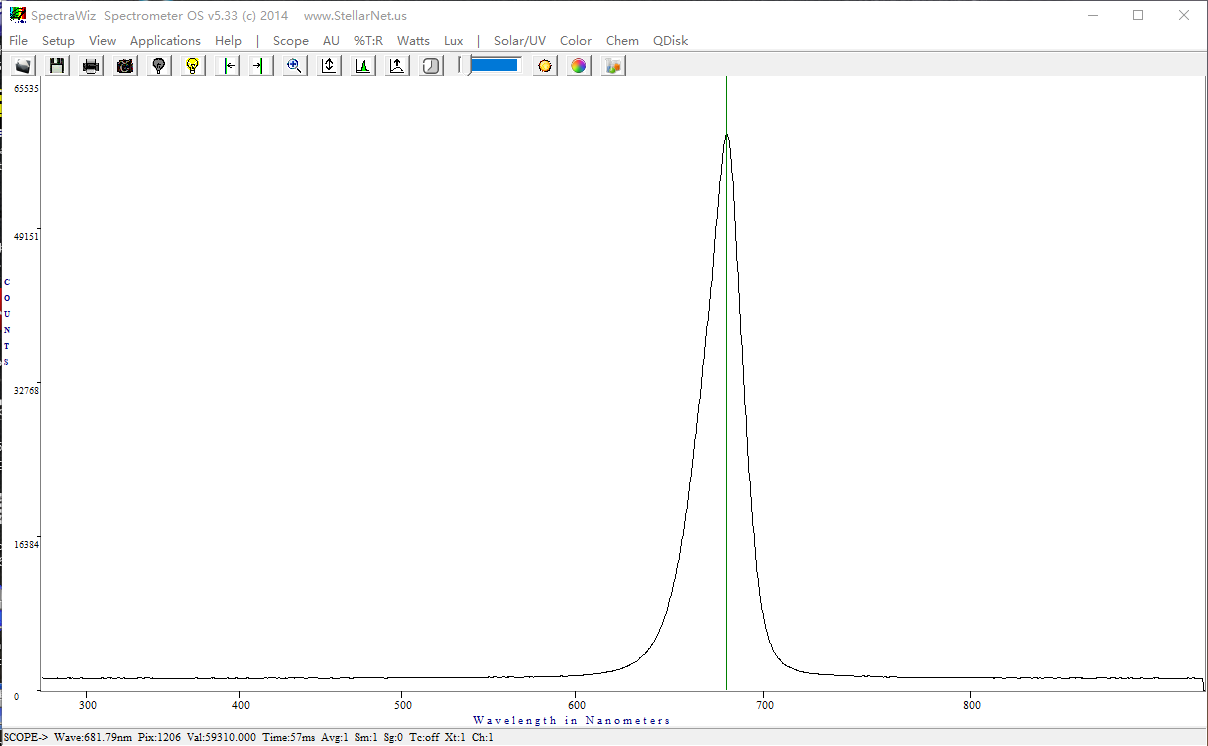
Task: Click the rounded square toolbar icon
Action: tap(431, 66)
